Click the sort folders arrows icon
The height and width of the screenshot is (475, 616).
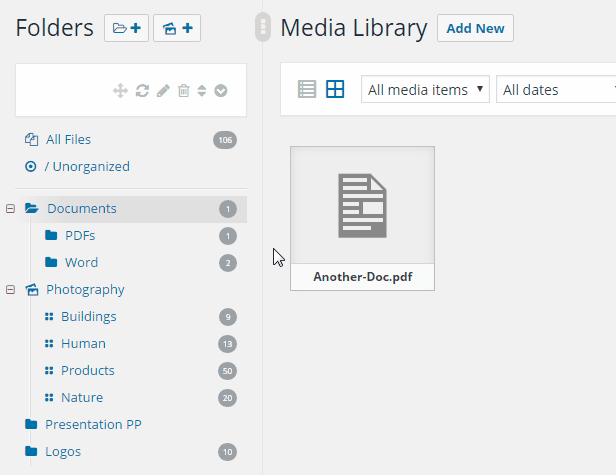[201, 91]
